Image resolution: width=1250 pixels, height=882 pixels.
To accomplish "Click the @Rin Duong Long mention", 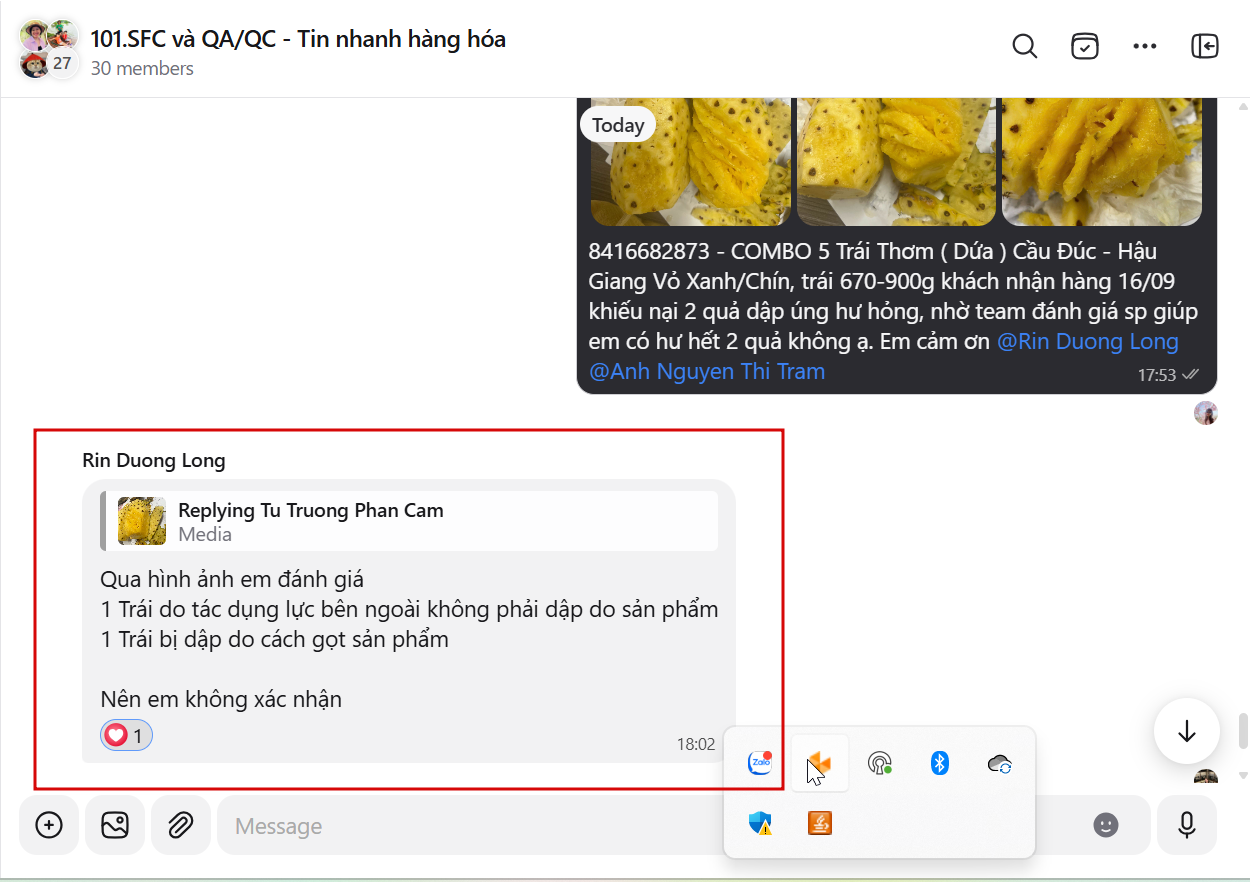I will pos(1088,341).
